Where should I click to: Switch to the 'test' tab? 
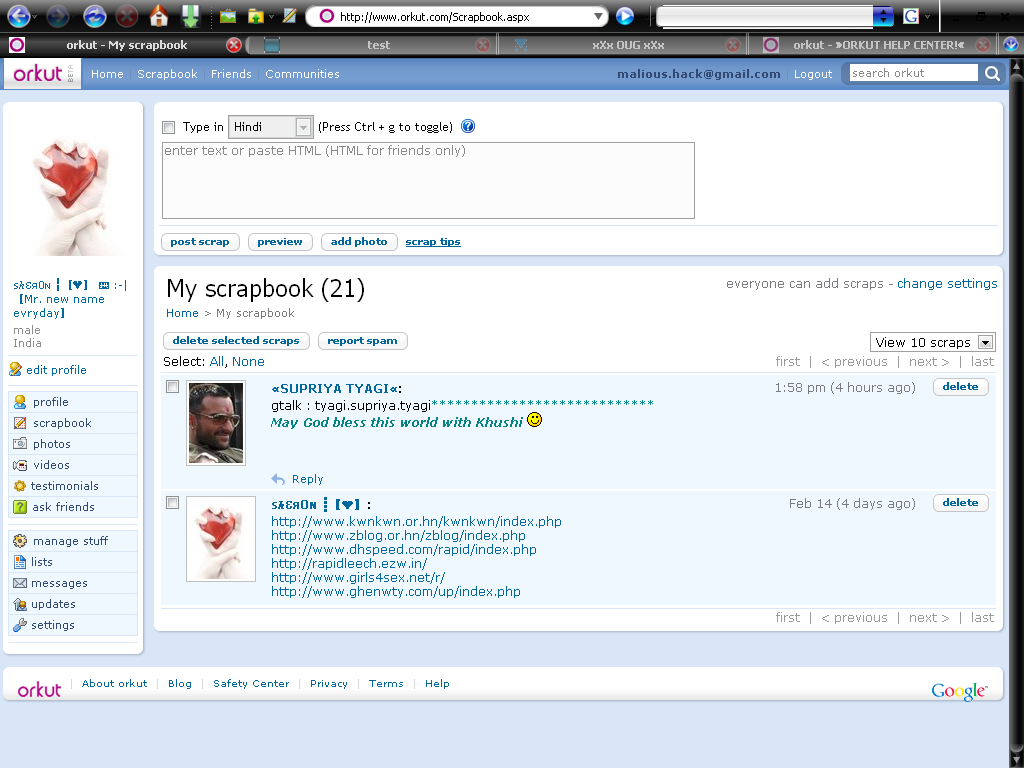pos(377,45)
